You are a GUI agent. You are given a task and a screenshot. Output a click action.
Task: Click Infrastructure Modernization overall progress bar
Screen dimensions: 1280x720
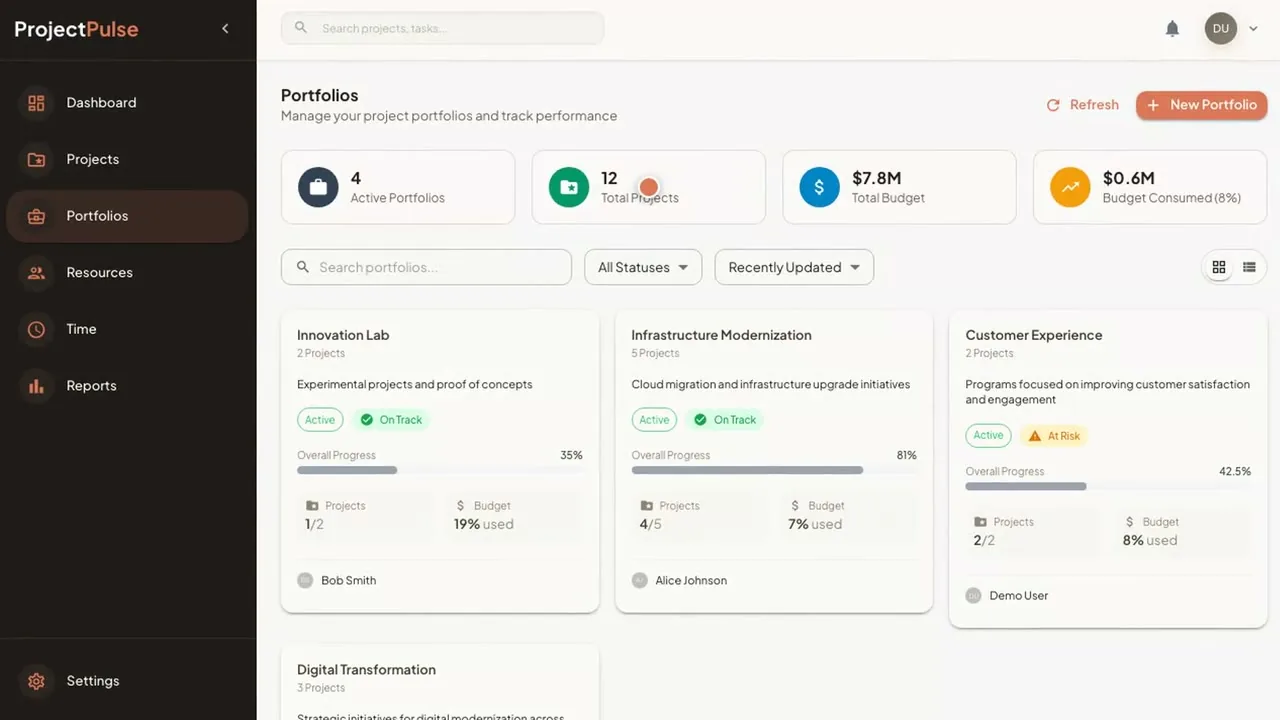point(774,470)
